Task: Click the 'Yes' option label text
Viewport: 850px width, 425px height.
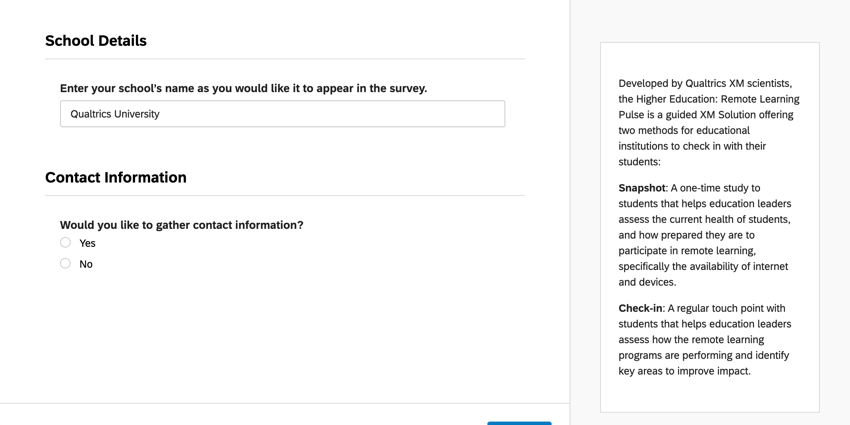Action: click(88, 243)
